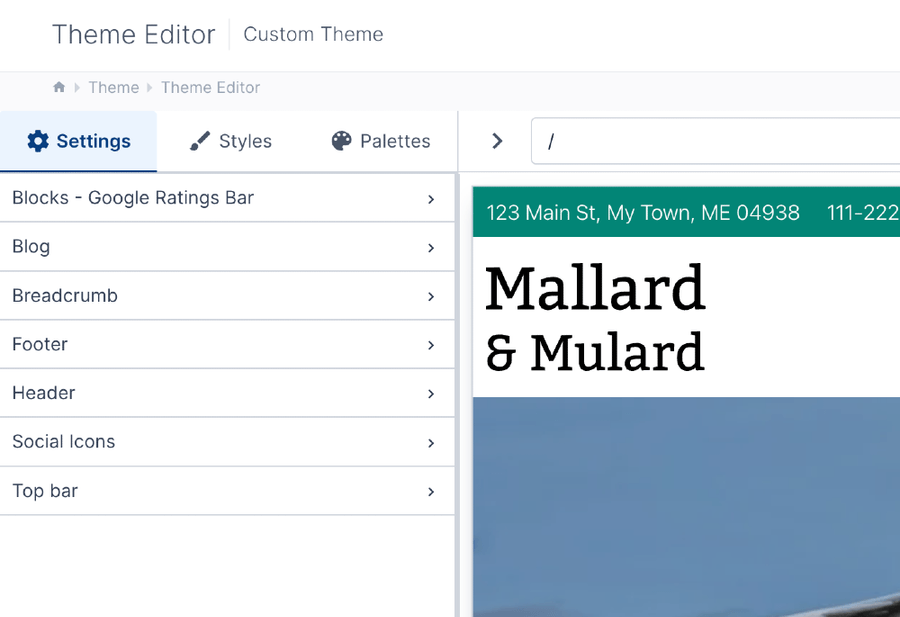Click the Settings gear icon
Image resolution: width=900 pixels, height=617 pixels.
point(37,141)
